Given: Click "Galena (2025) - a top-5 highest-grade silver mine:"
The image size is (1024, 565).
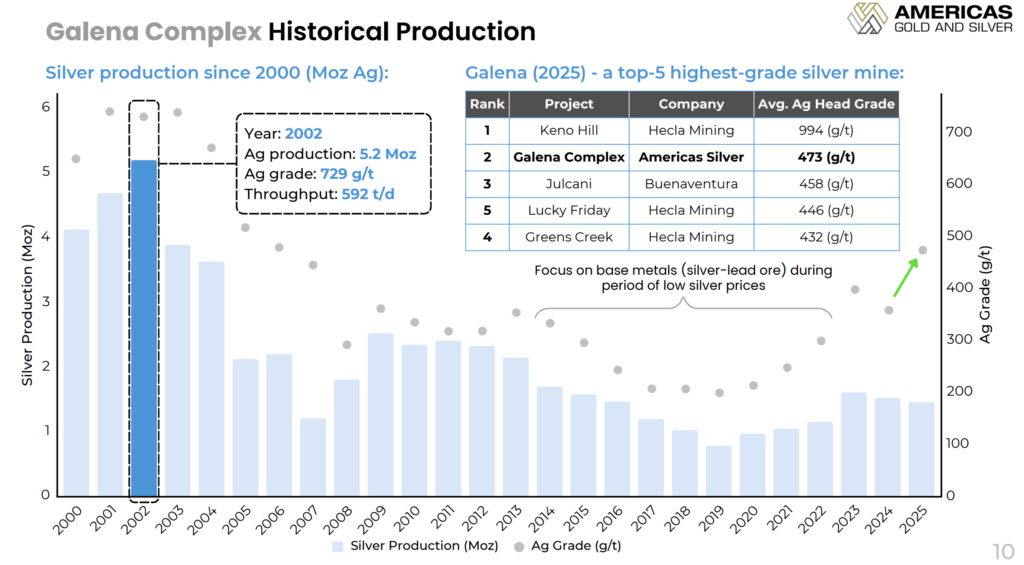Looking at the screenshot, I should (684, 73).
